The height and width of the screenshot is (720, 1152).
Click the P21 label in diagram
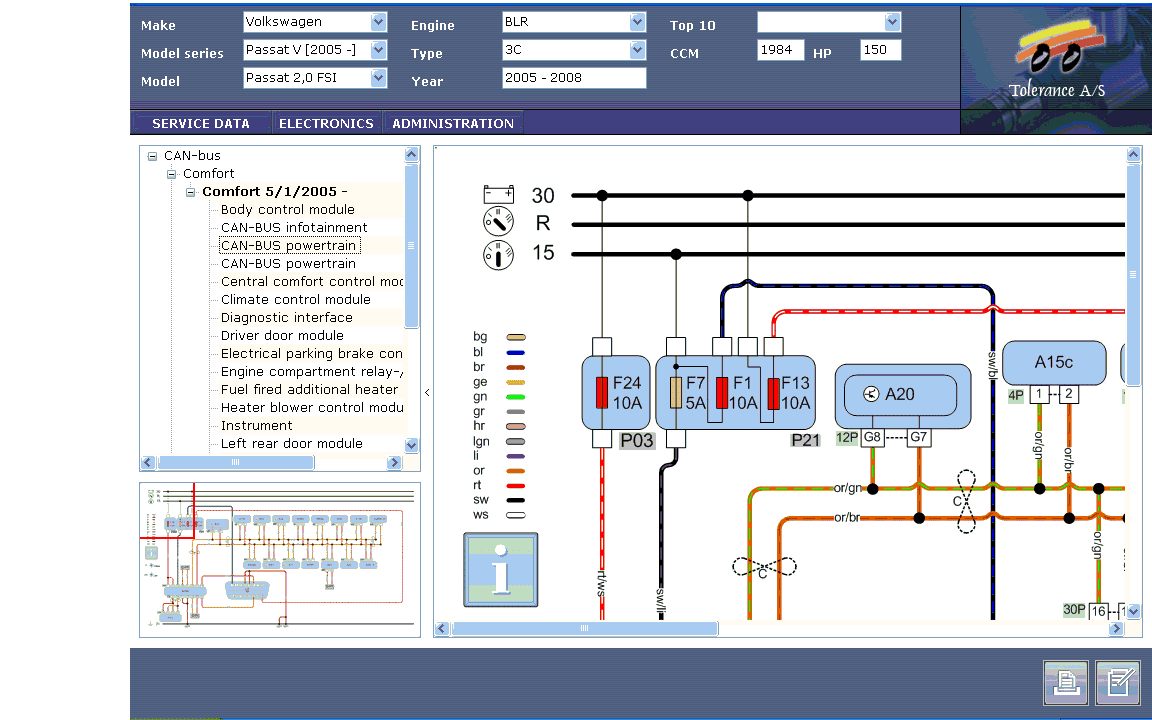pos(805,440)
